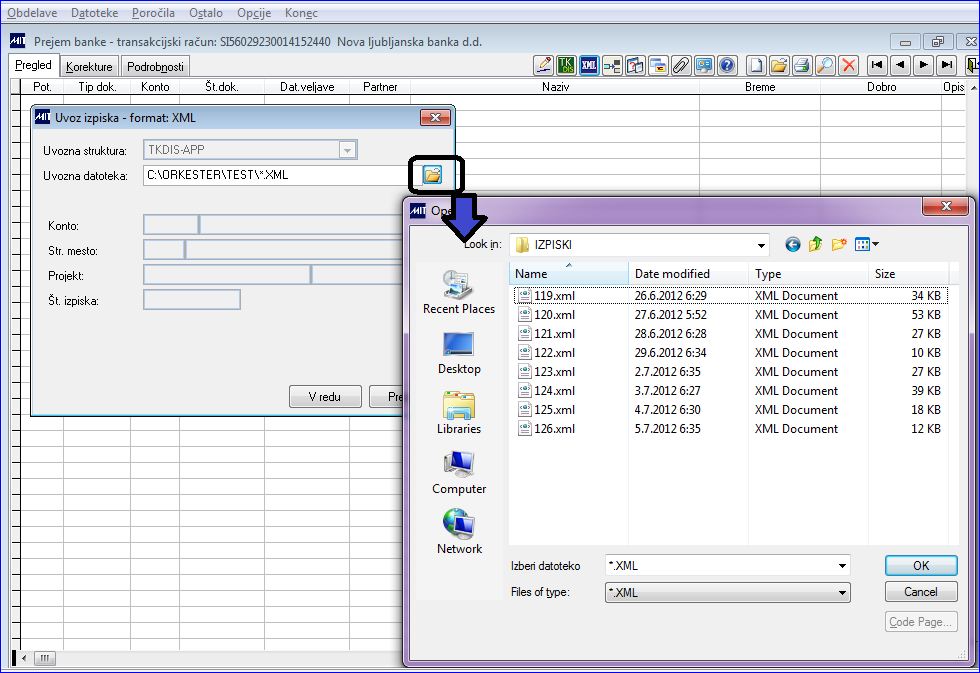Click the V redu button
Screen dimensions: 980x673
(325, 397)
